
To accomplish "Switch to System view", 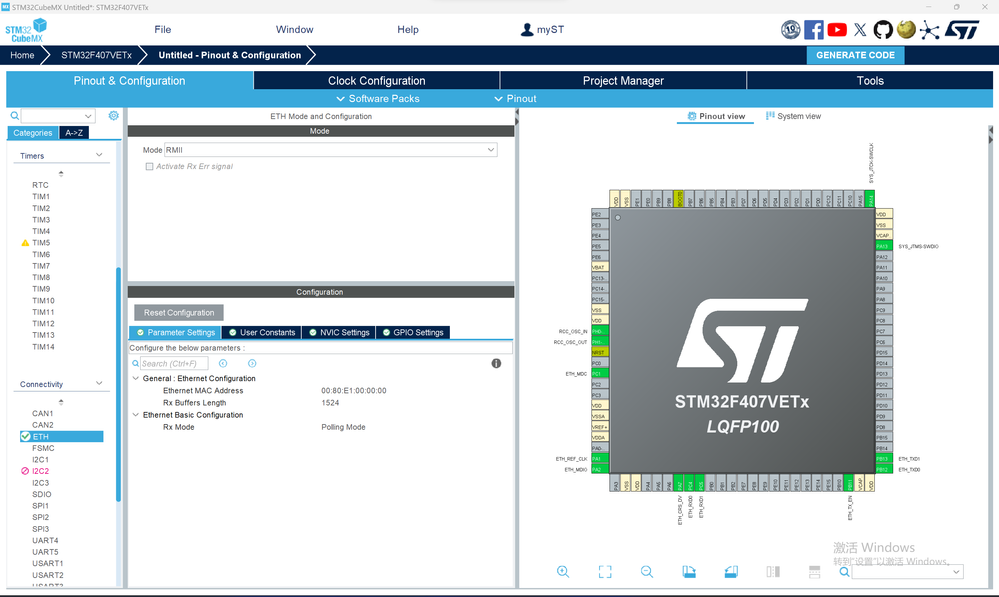I will click(x=793, y=116).
